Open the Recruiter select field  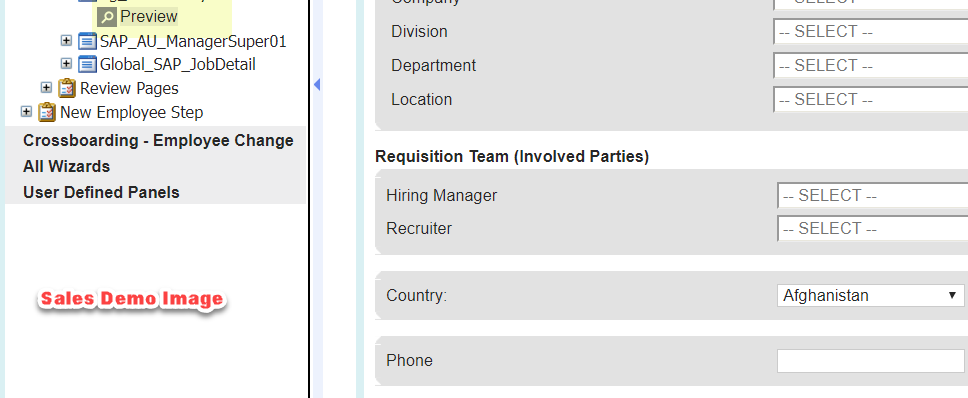pos(872,229)
